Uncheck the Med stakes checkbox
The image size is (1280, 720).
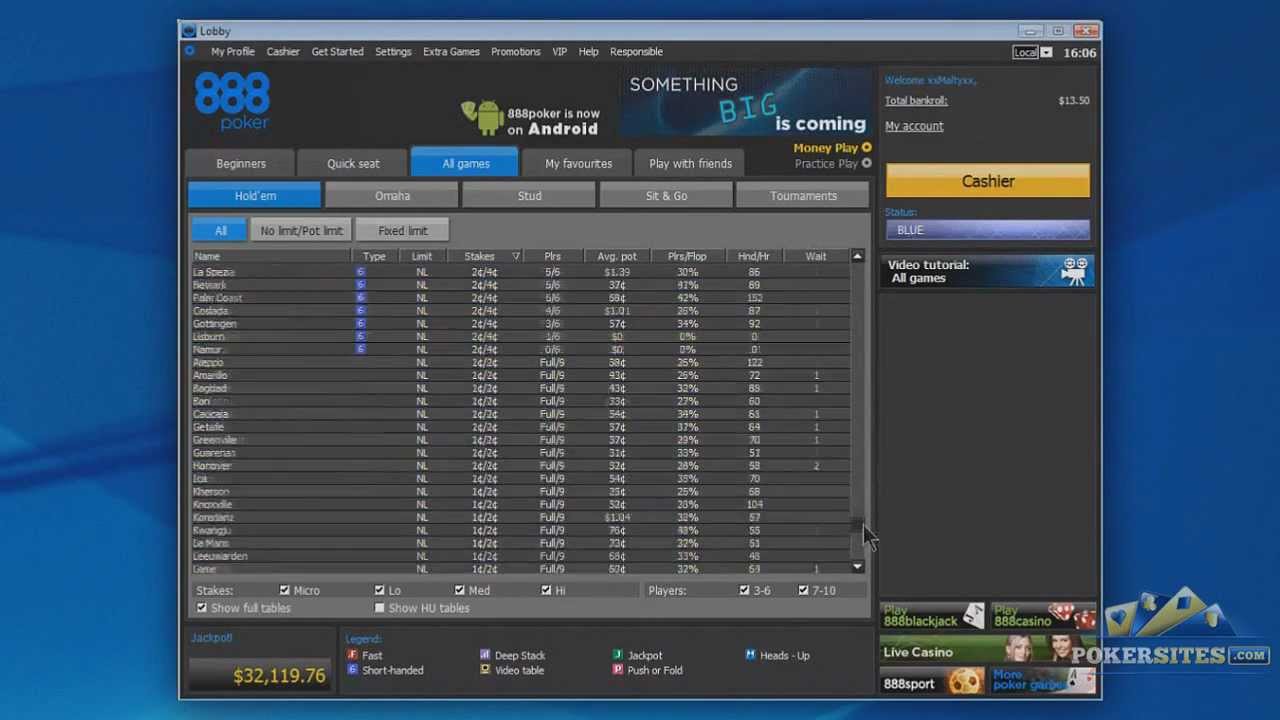click(x=459, y=590)
